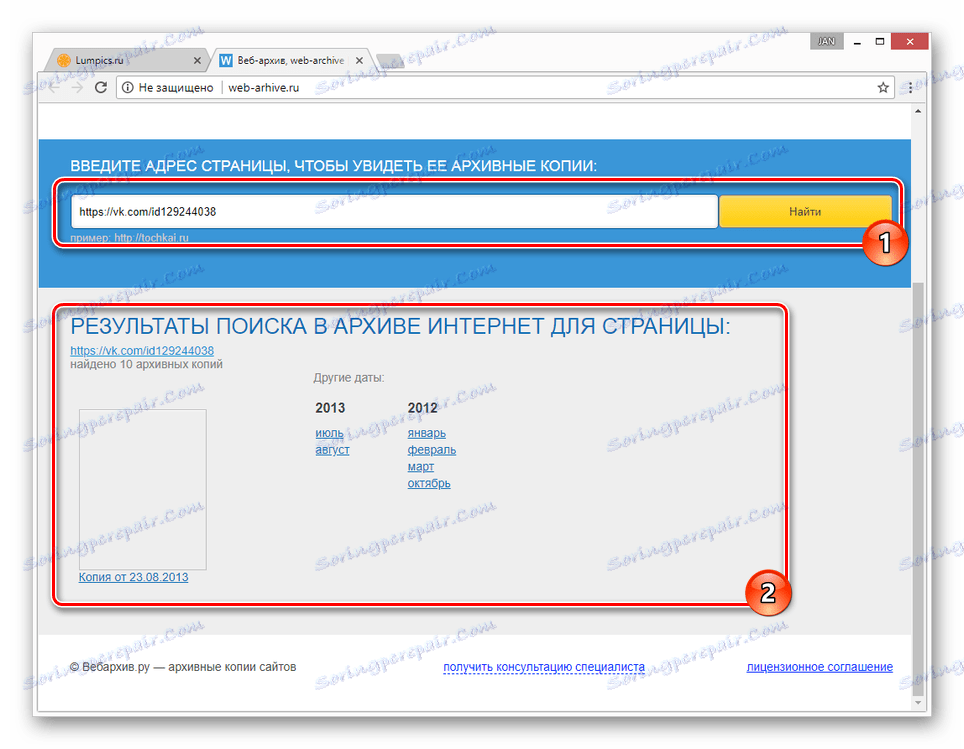
Task: Open the 2012 октябрь archive link
Action: click(429, 483)
